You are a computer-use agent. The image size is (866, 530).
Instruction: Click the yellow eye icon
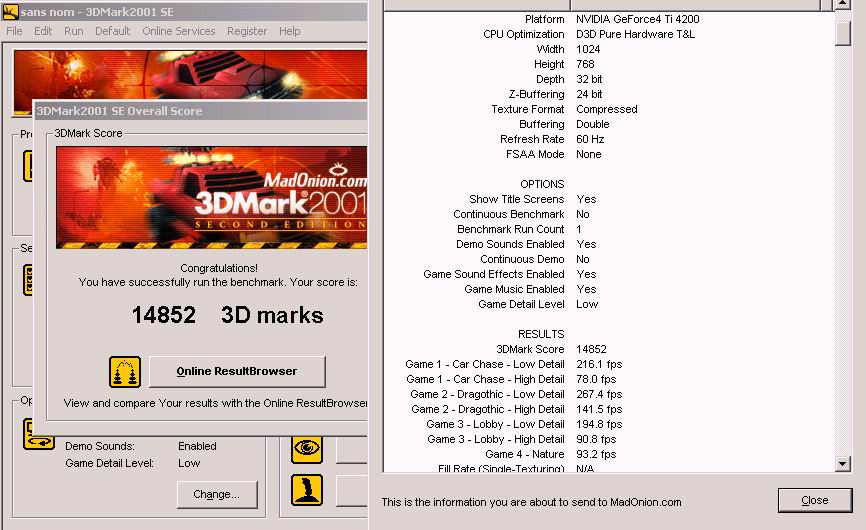tap(307, 448)
